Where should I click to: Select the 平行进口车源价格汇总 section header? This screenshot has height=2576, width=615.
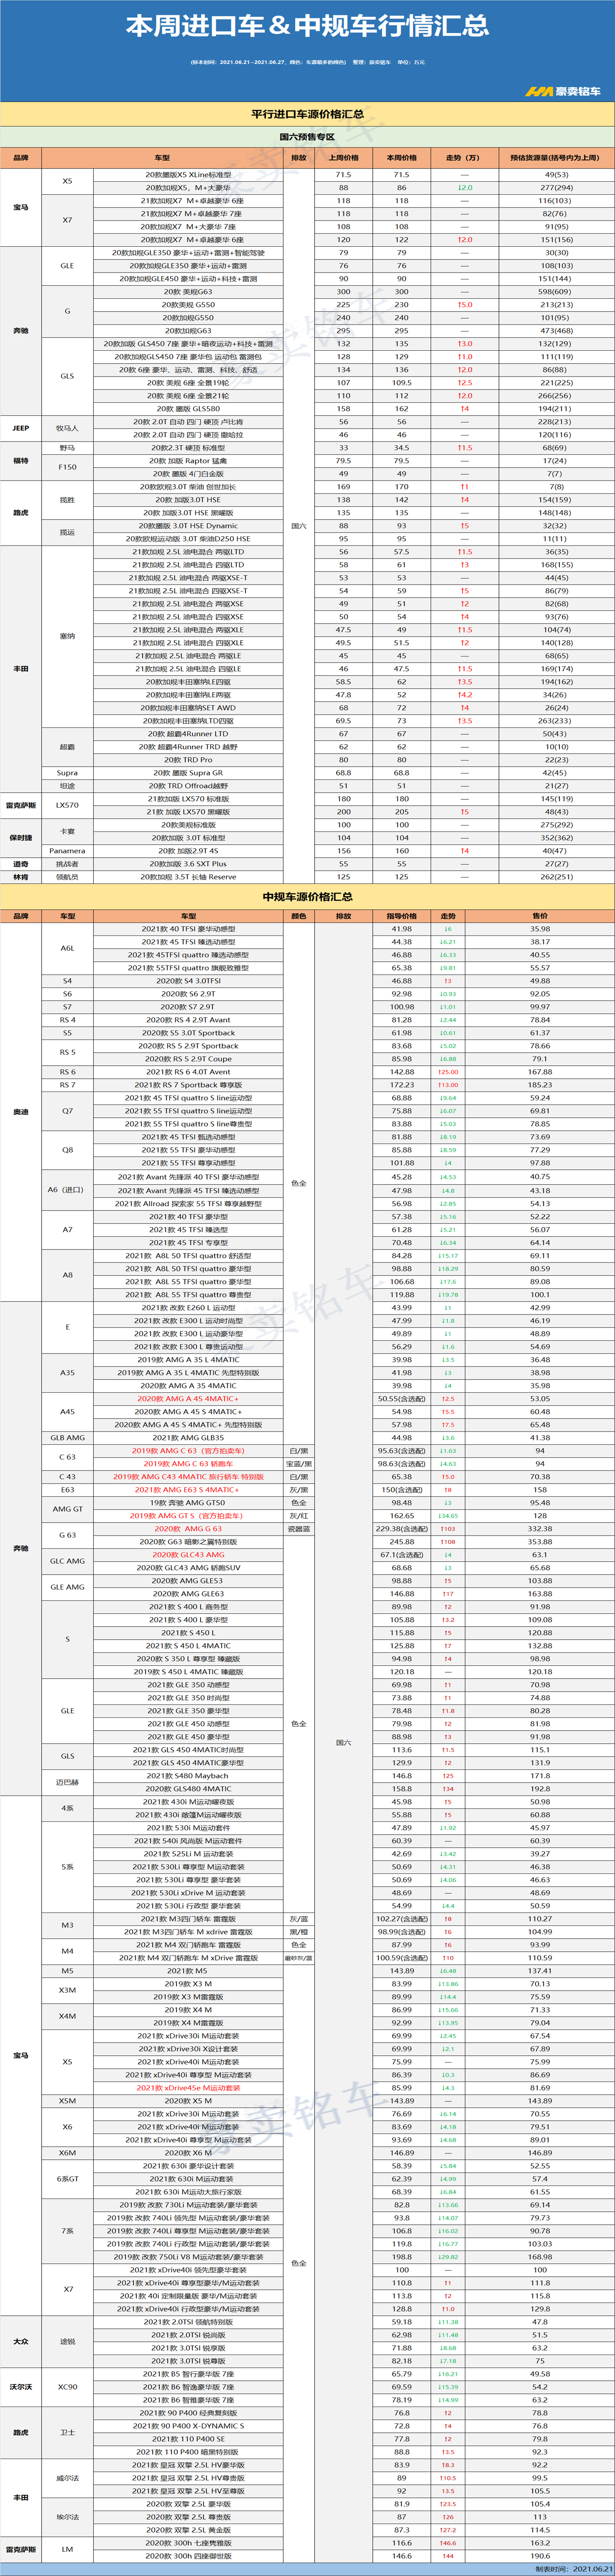[307, 114]
